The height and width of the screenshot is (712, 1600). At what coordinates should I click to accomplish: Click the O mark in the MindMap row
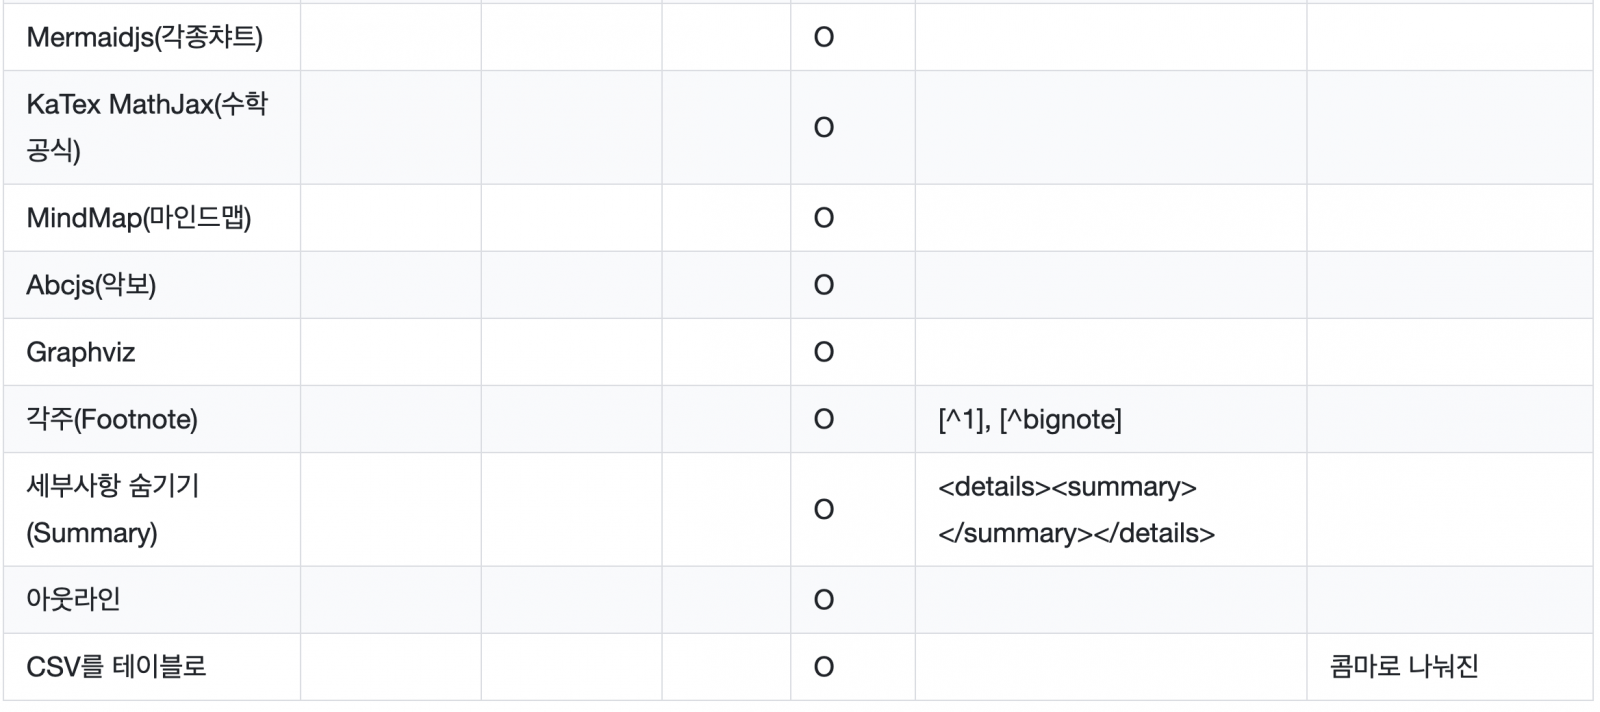[x=824, y=218]
